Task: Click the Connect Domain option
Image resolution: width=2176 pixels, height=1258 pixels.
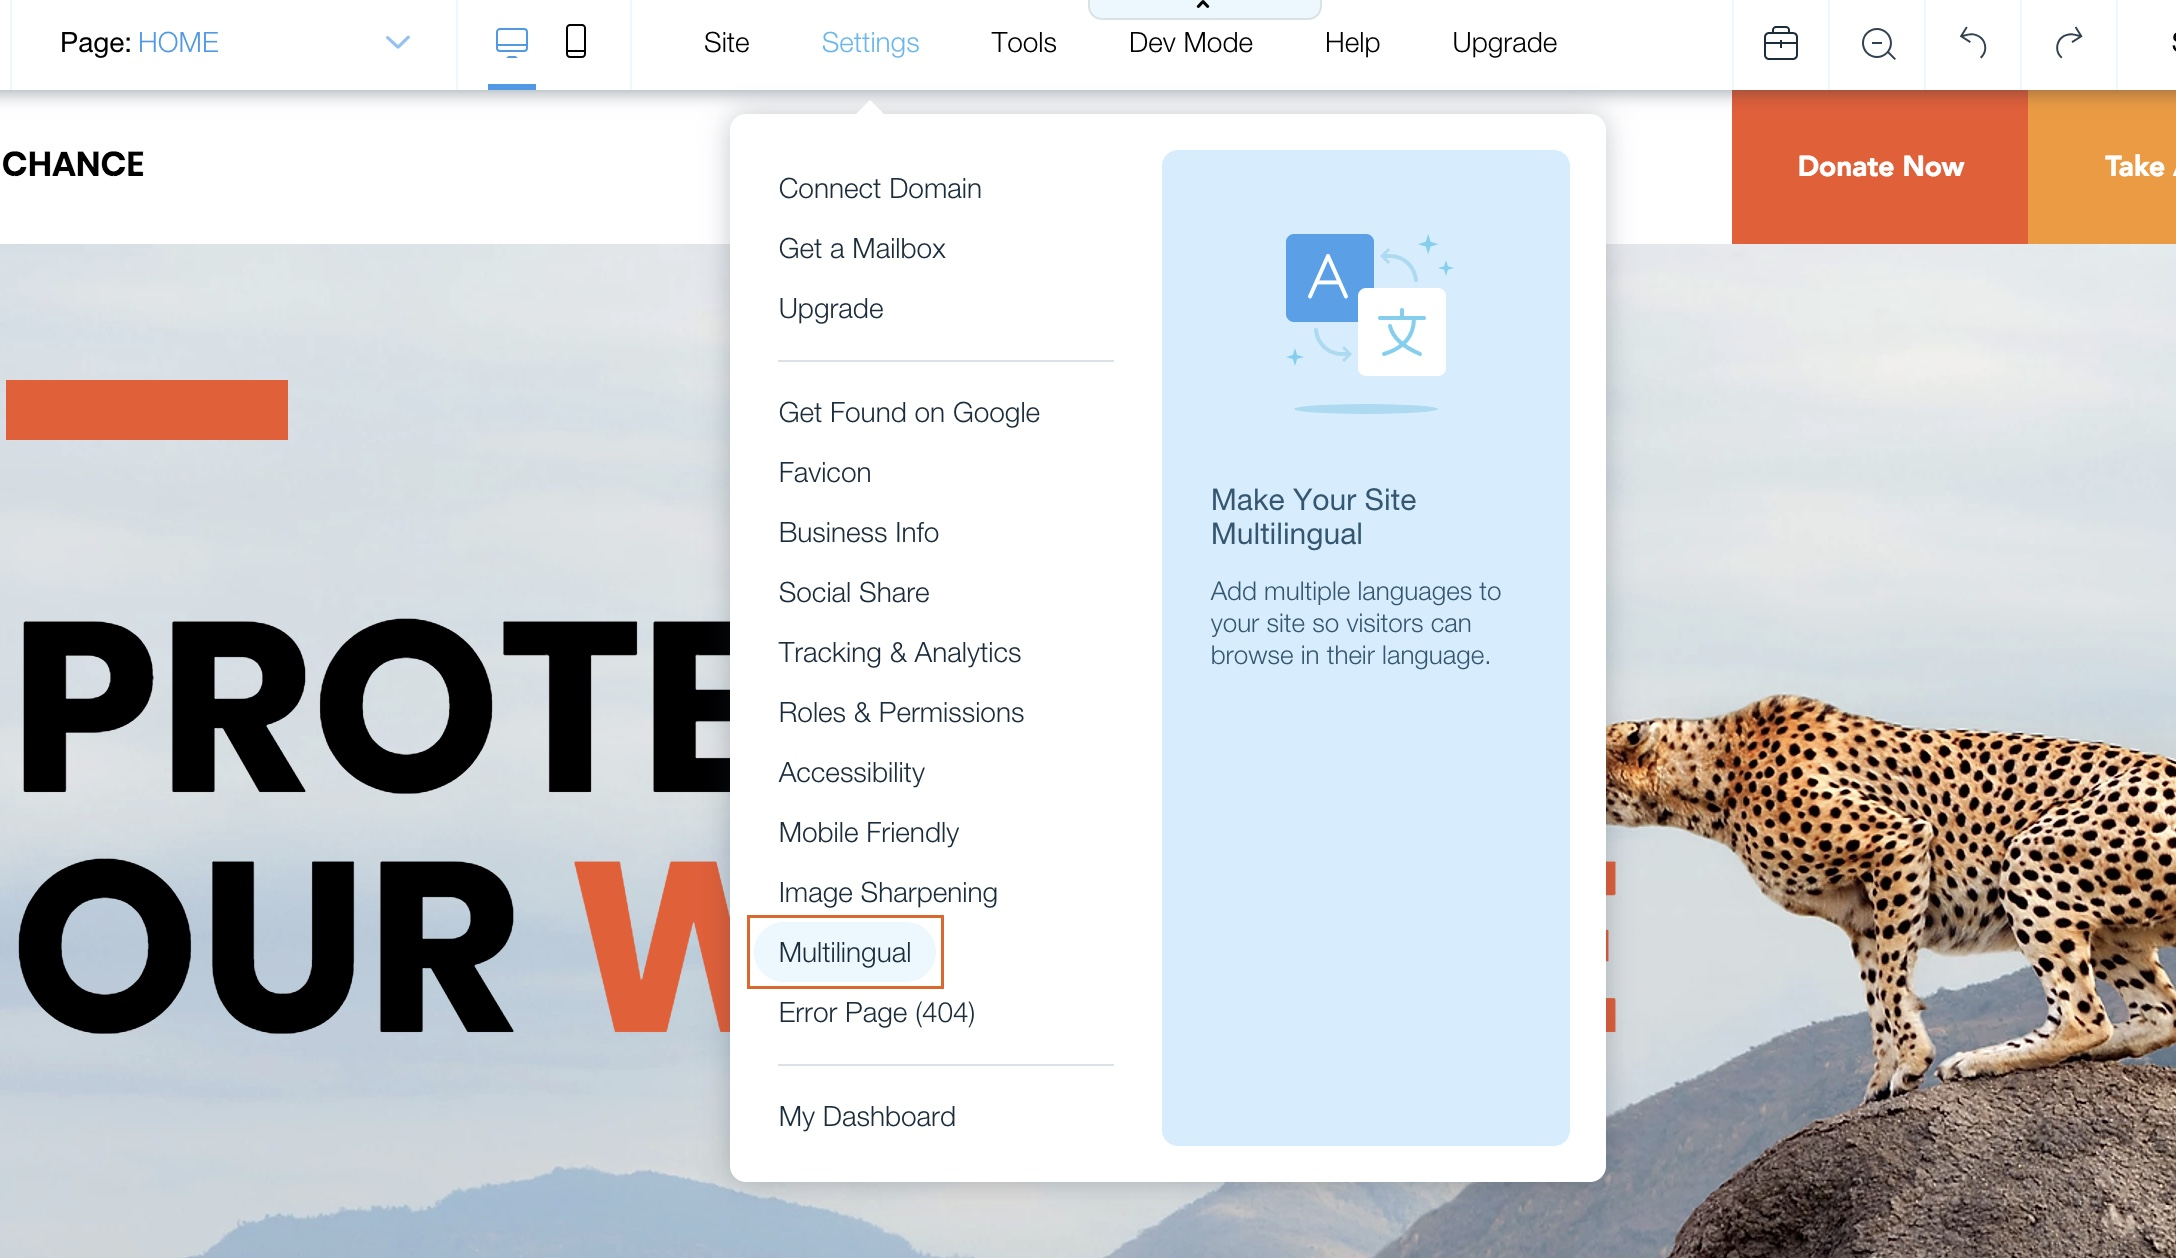Action: [x=881, y=189]
